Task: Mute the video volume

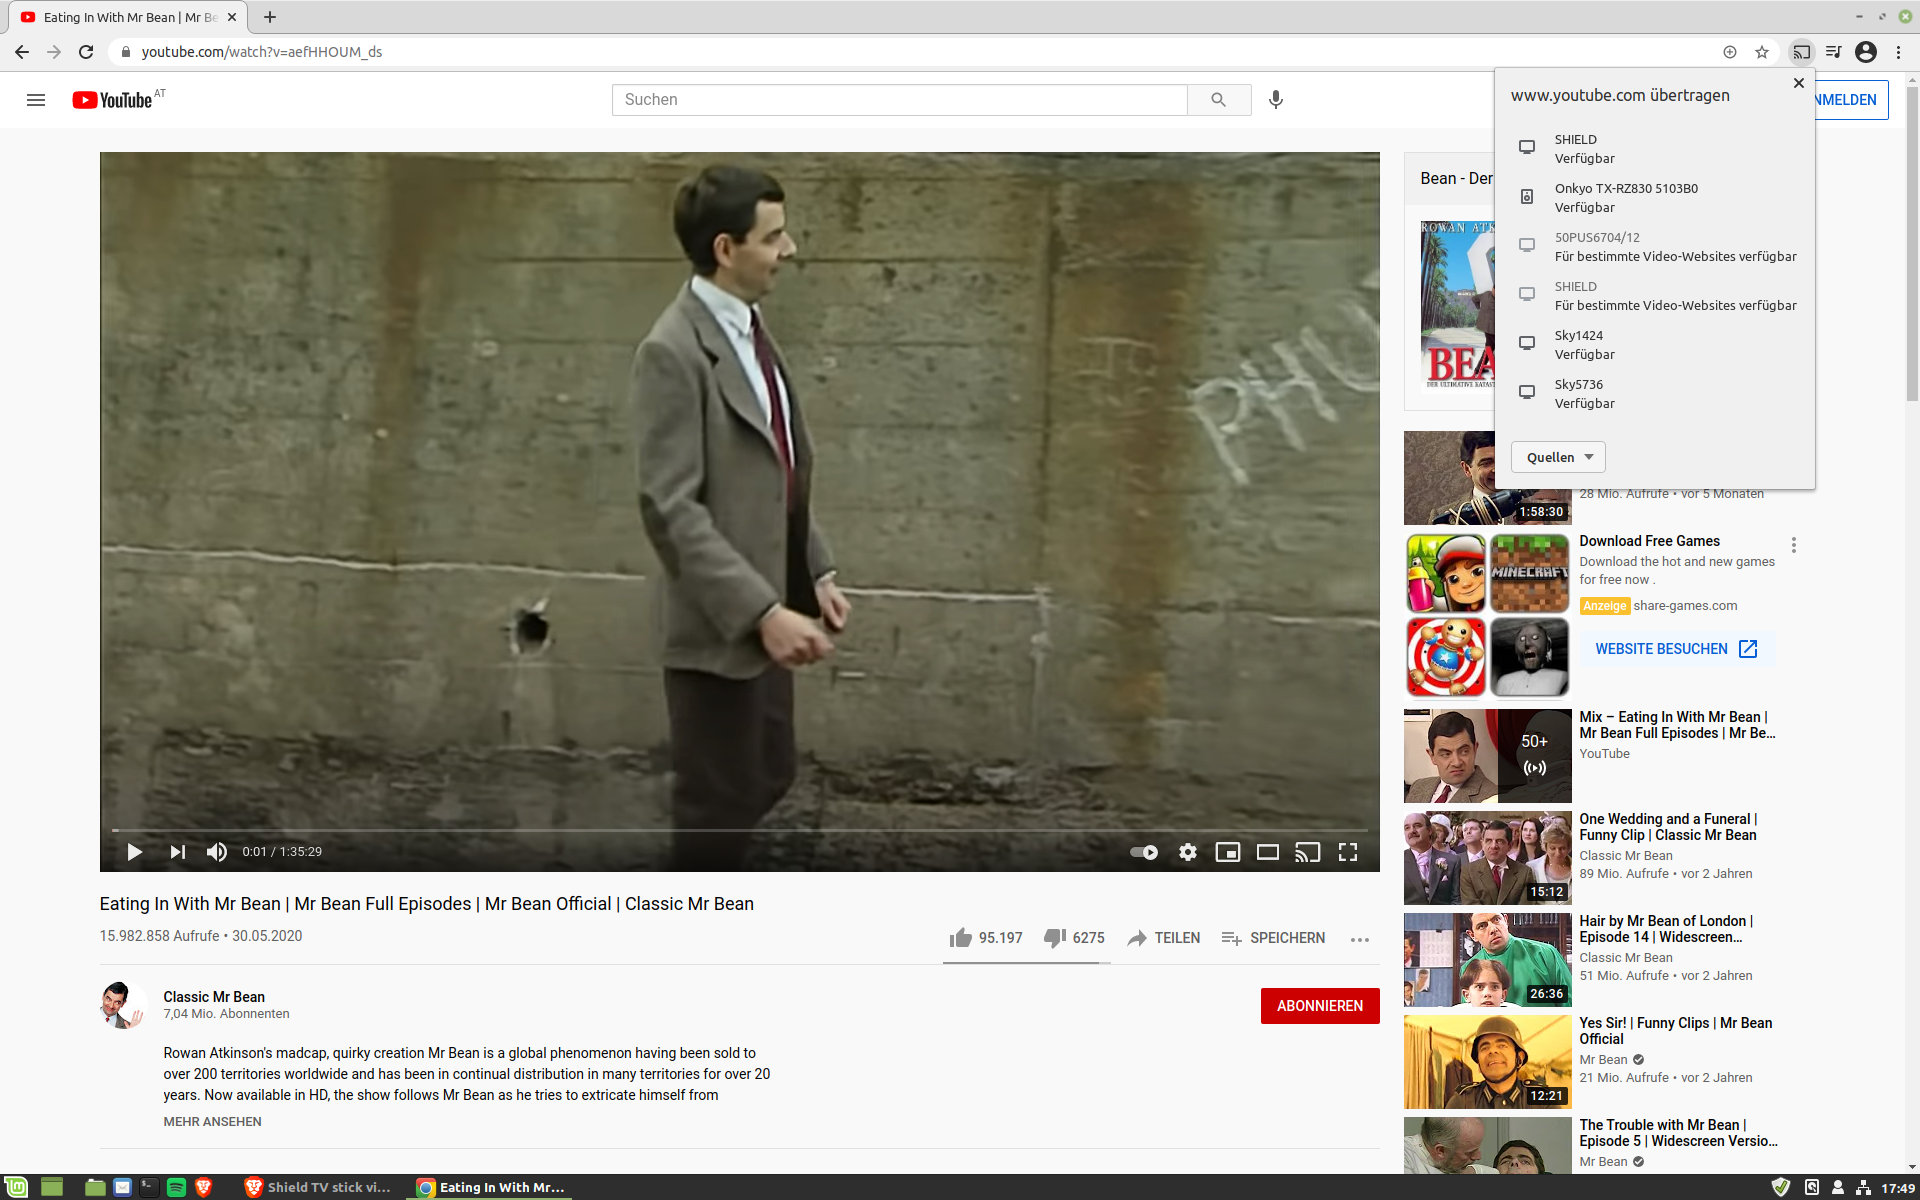Action: (x=217, y=852)
